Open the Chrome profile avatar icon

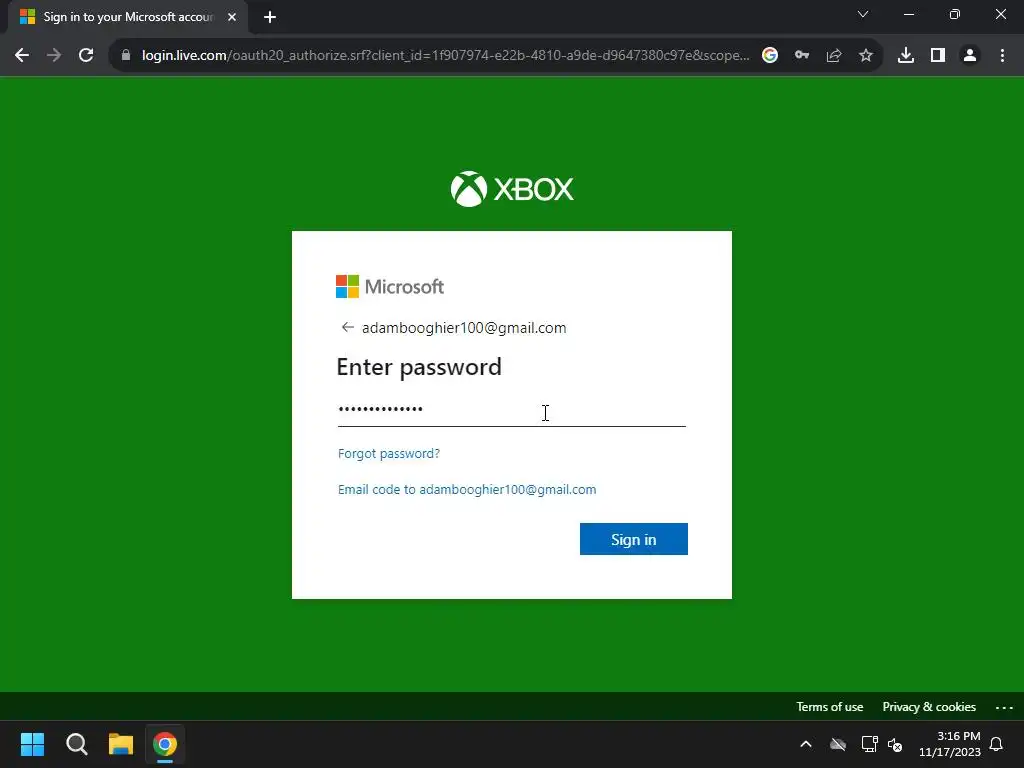(x=970, y=56)
